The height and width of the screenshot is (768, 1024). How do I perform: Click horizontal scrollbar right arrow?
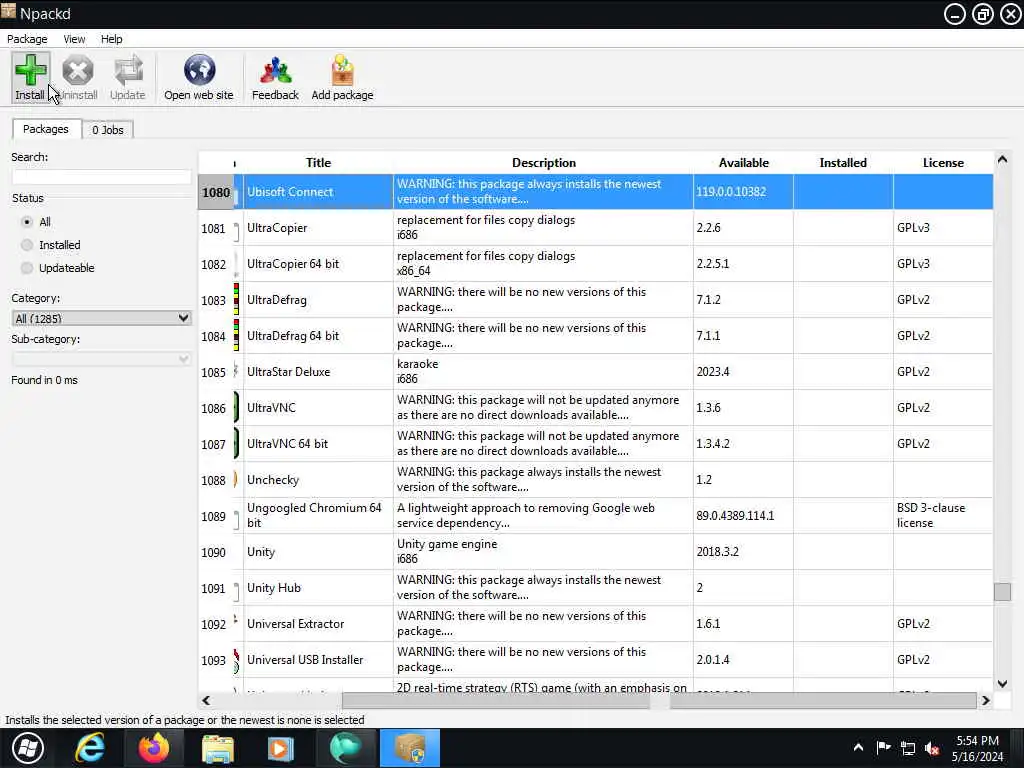[x=985, y=700]
